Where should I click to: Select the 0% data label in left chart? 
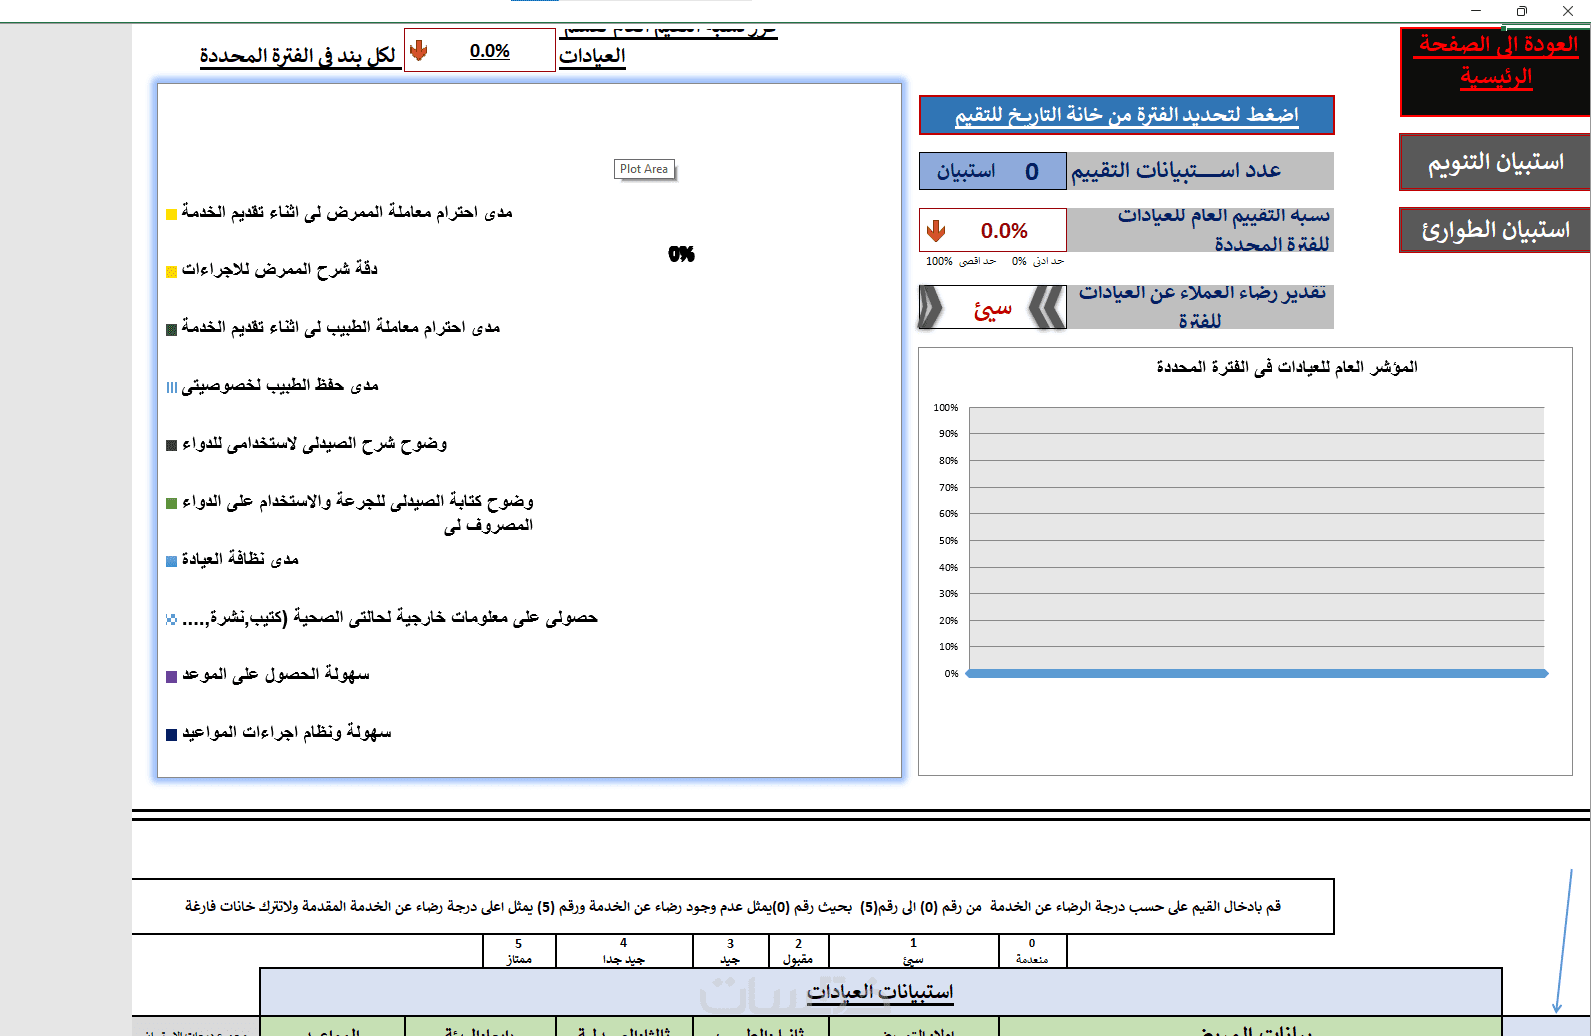681,254
